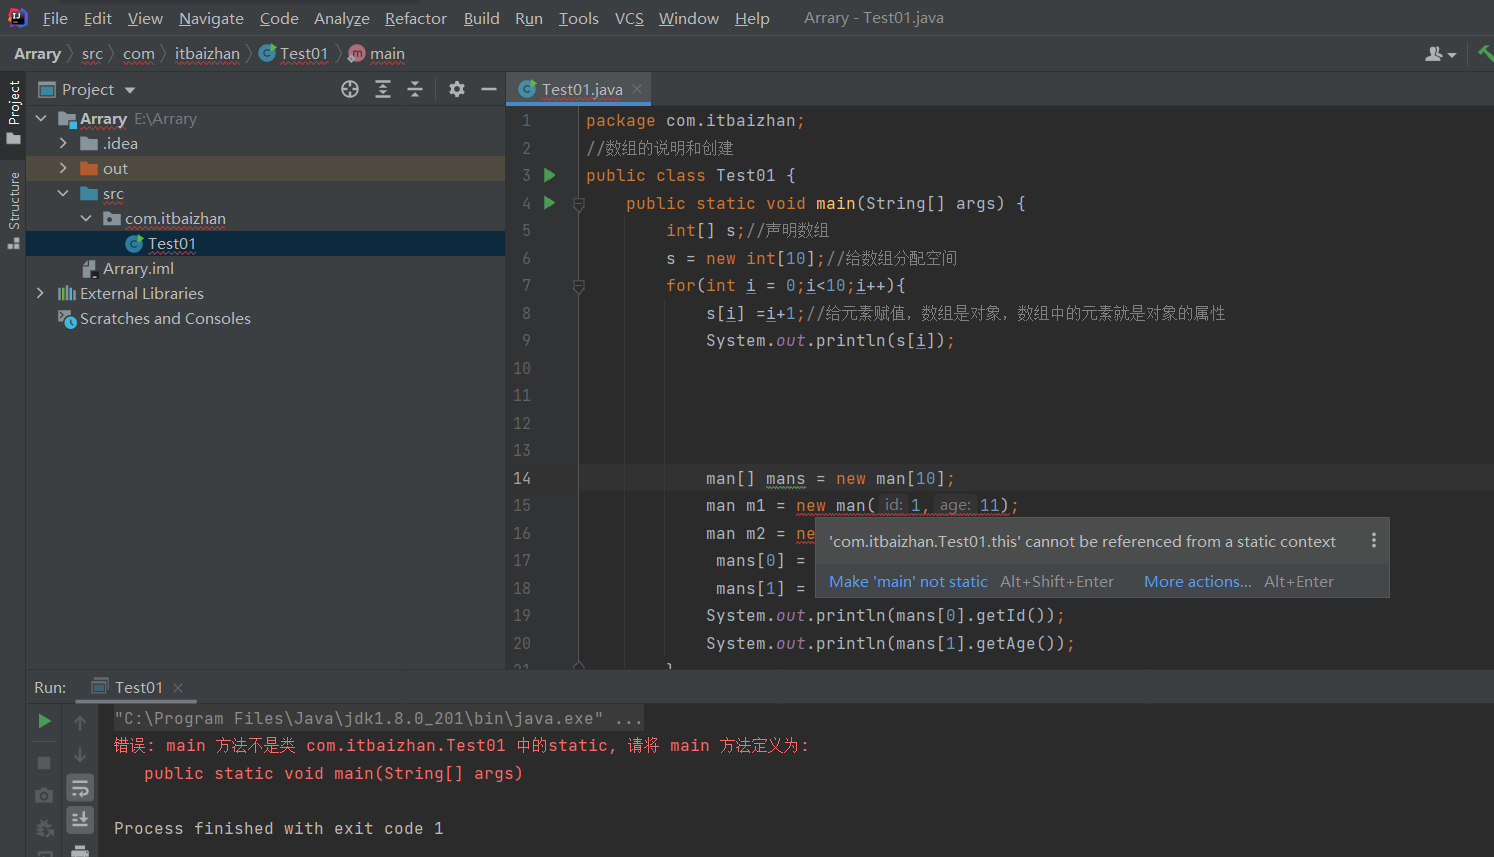Fold the for loop via gutter marker

pos(579,286)
